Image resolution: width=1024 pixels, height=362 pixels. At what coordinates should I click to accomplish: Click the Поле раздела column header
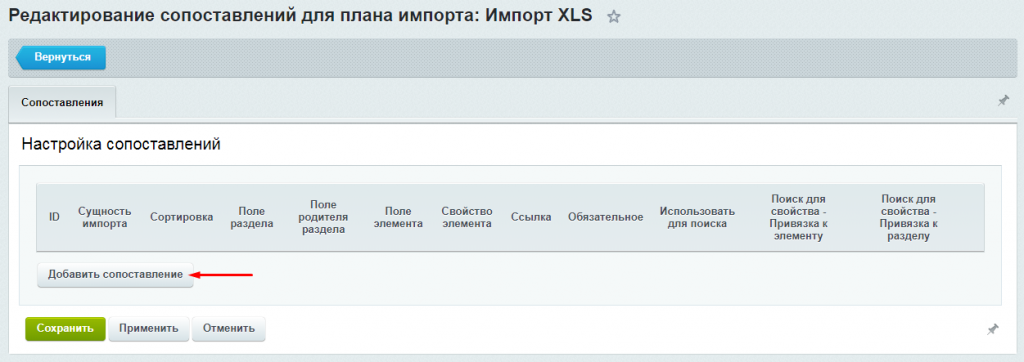(251, 218)
